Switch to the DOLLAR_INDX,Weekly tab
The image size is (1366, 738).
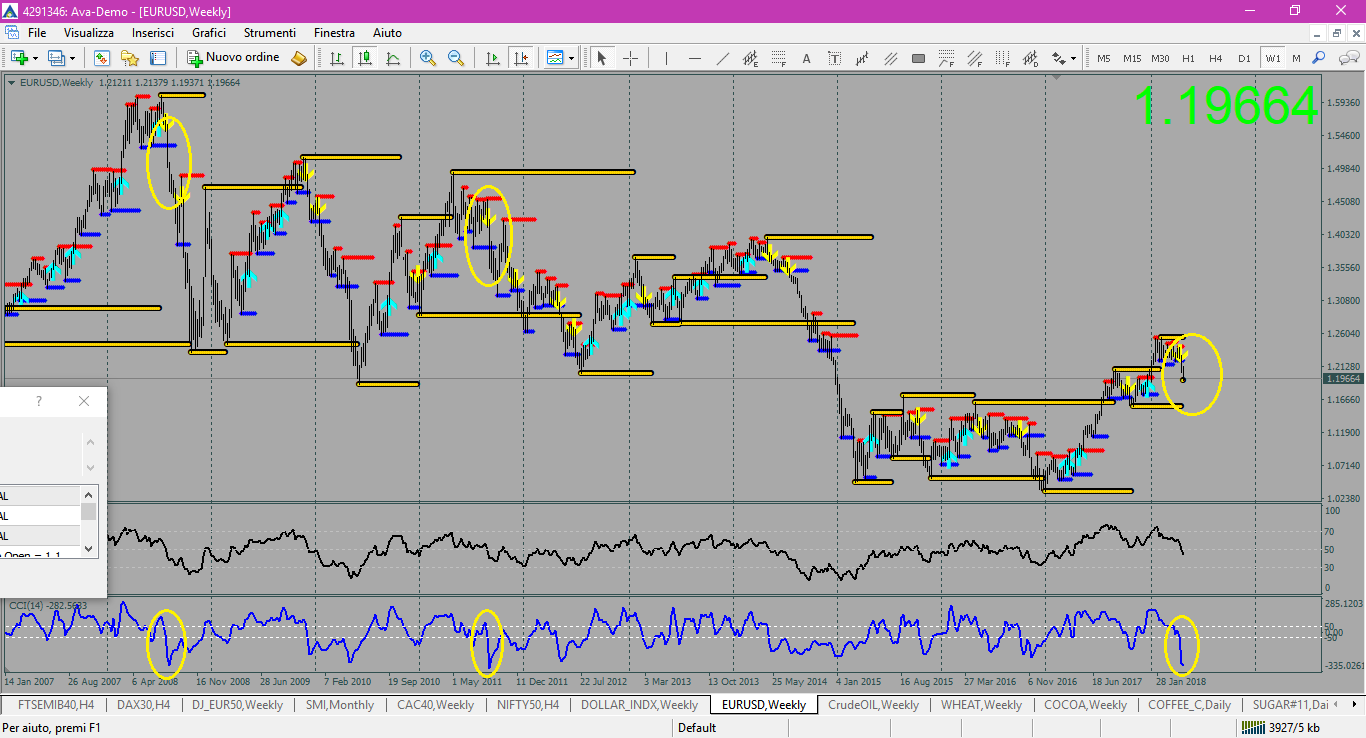[x=640, y=705]
